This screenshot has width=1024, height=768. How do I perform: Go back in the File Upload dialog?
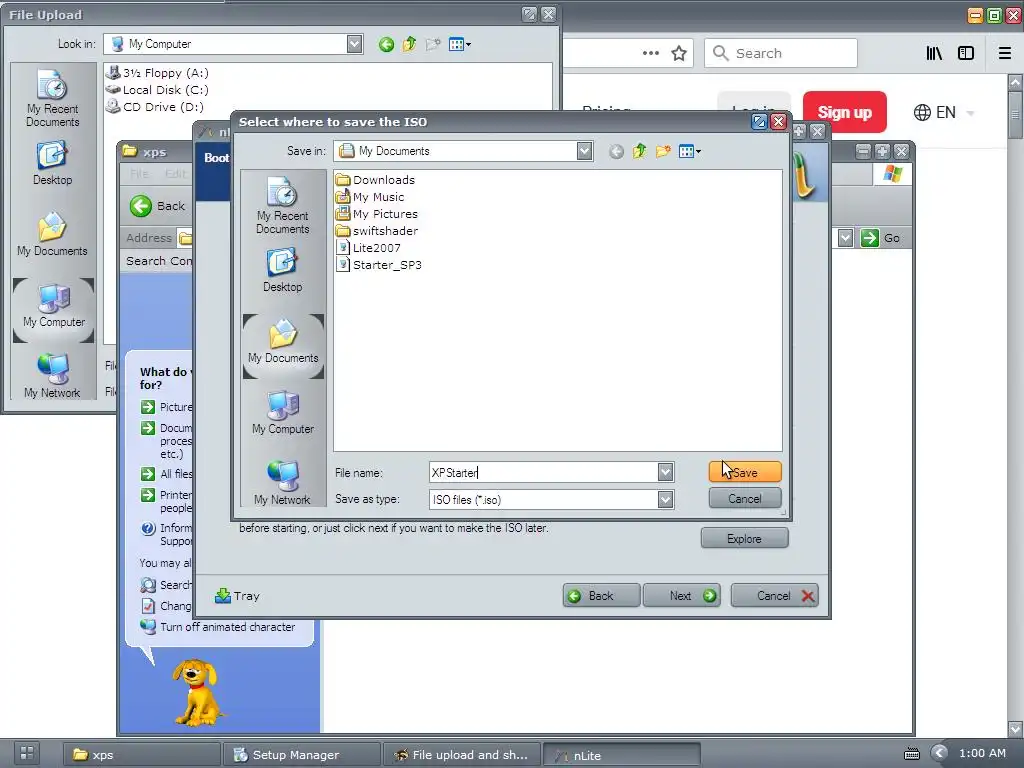coord(386,44)
